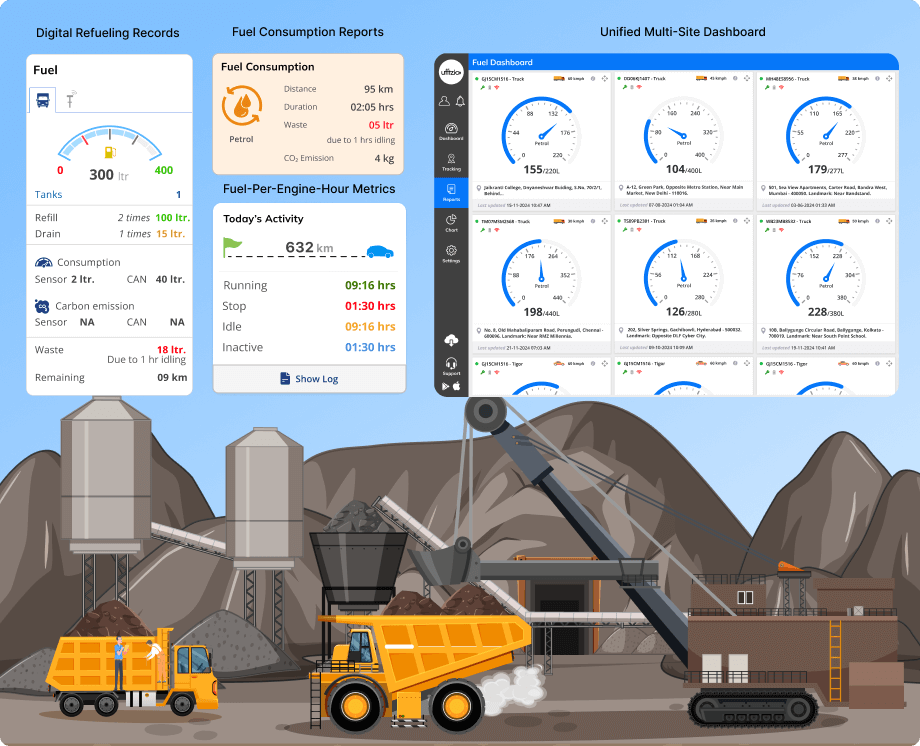
Task: Open the Chart sidebar section
Action: (x=451, y=222)
